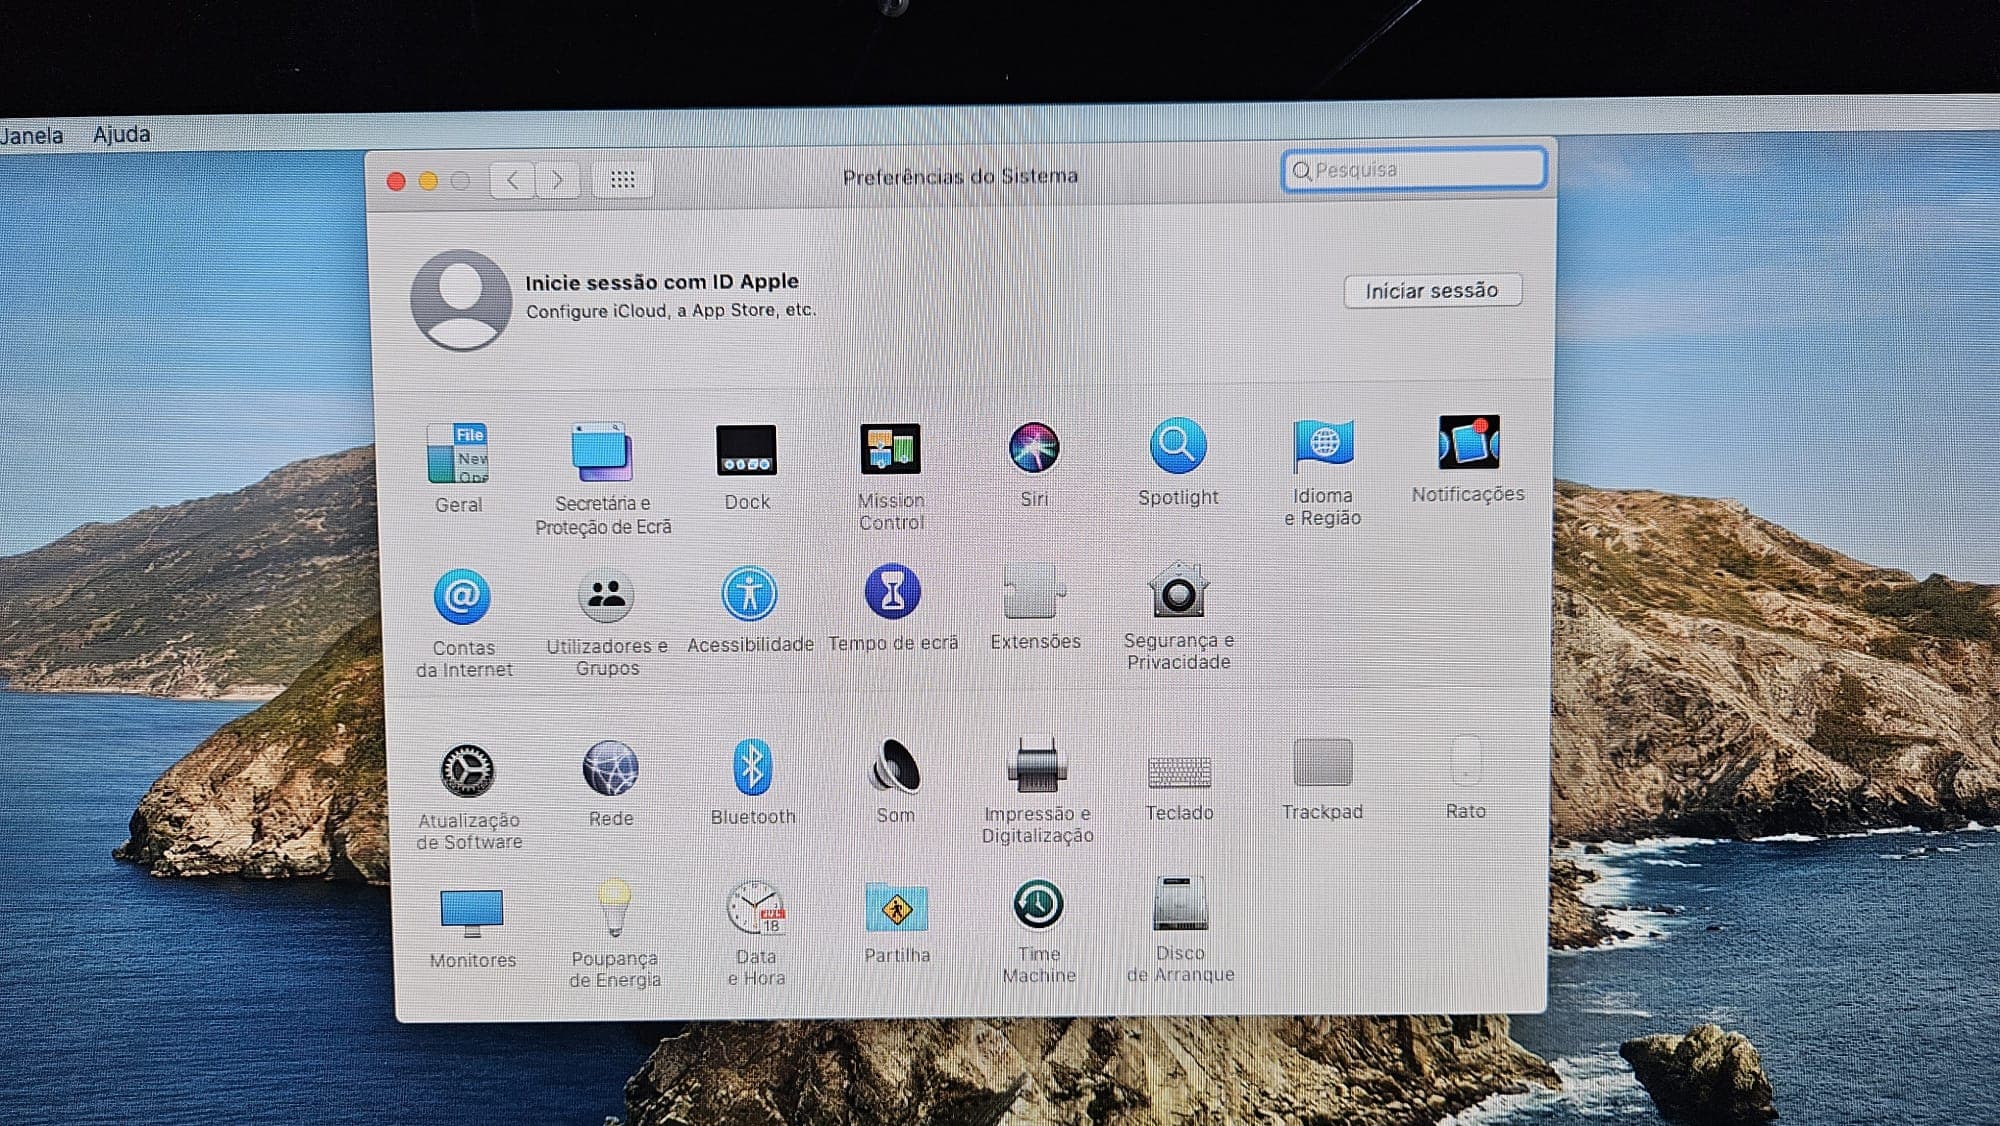The image size is (2000, 1126).
Task: Minimize window with the yellow button
Action: pos(428,181)
